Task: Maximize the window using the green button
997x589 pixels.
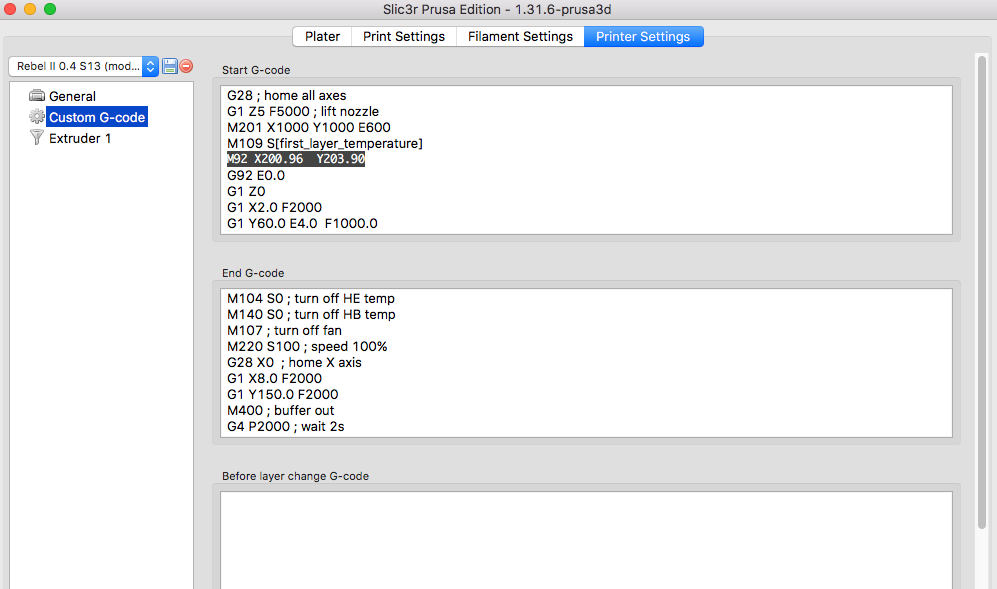Action: [50, 9]
